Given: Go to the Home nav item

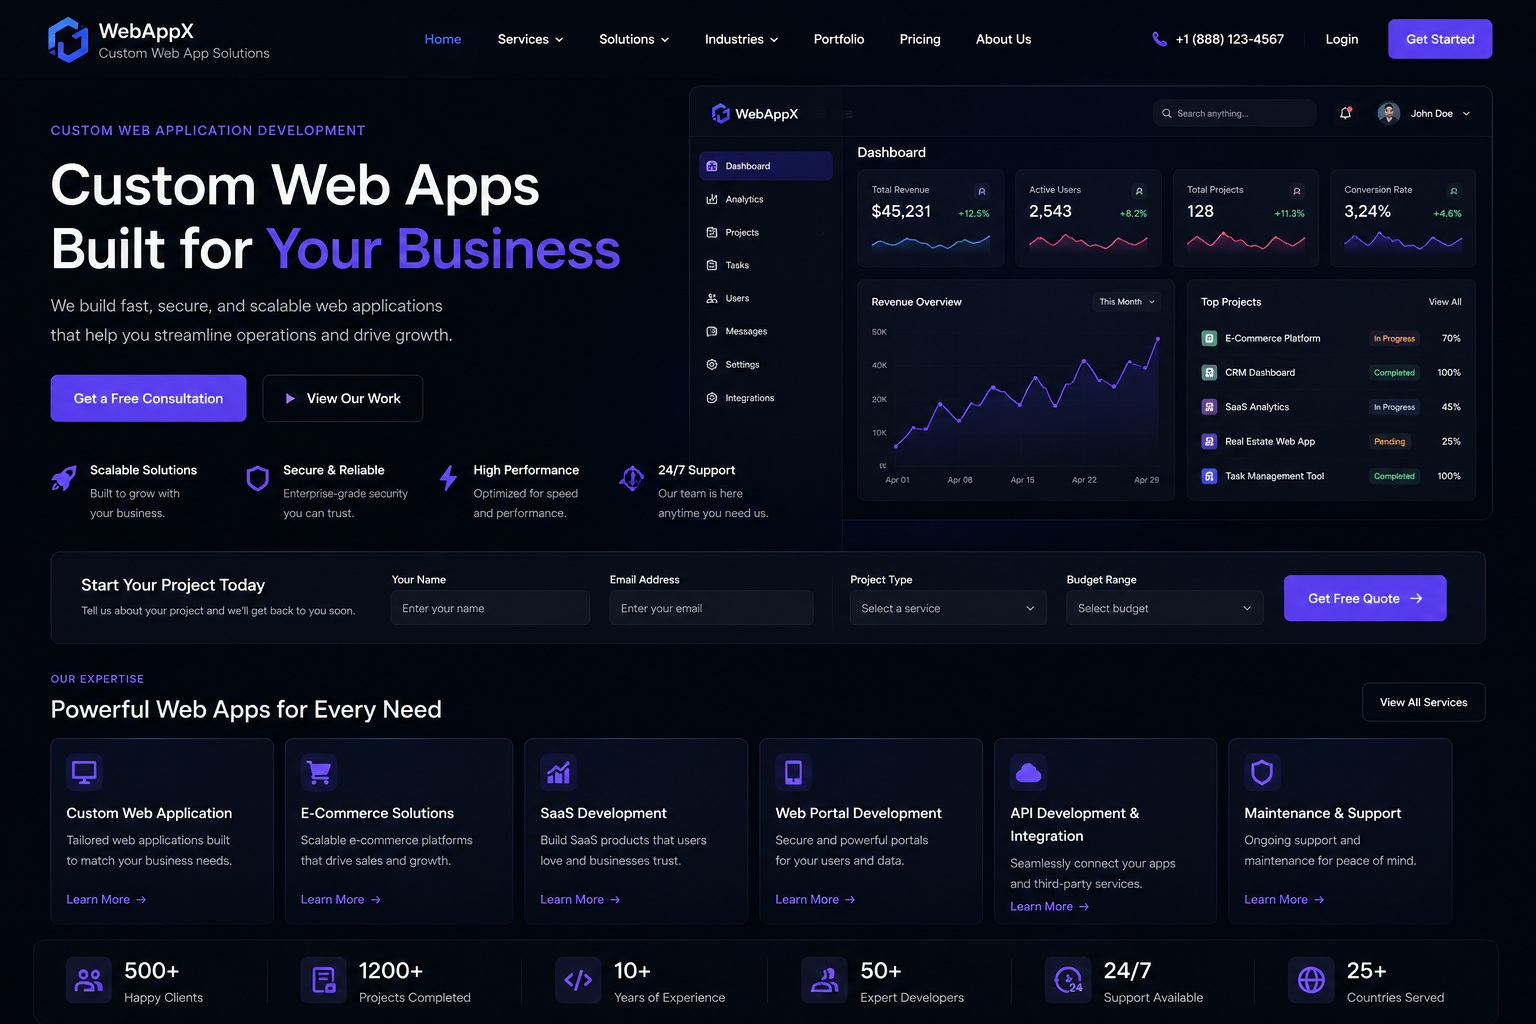Looking at the screenshot, I should click(443, 39).
